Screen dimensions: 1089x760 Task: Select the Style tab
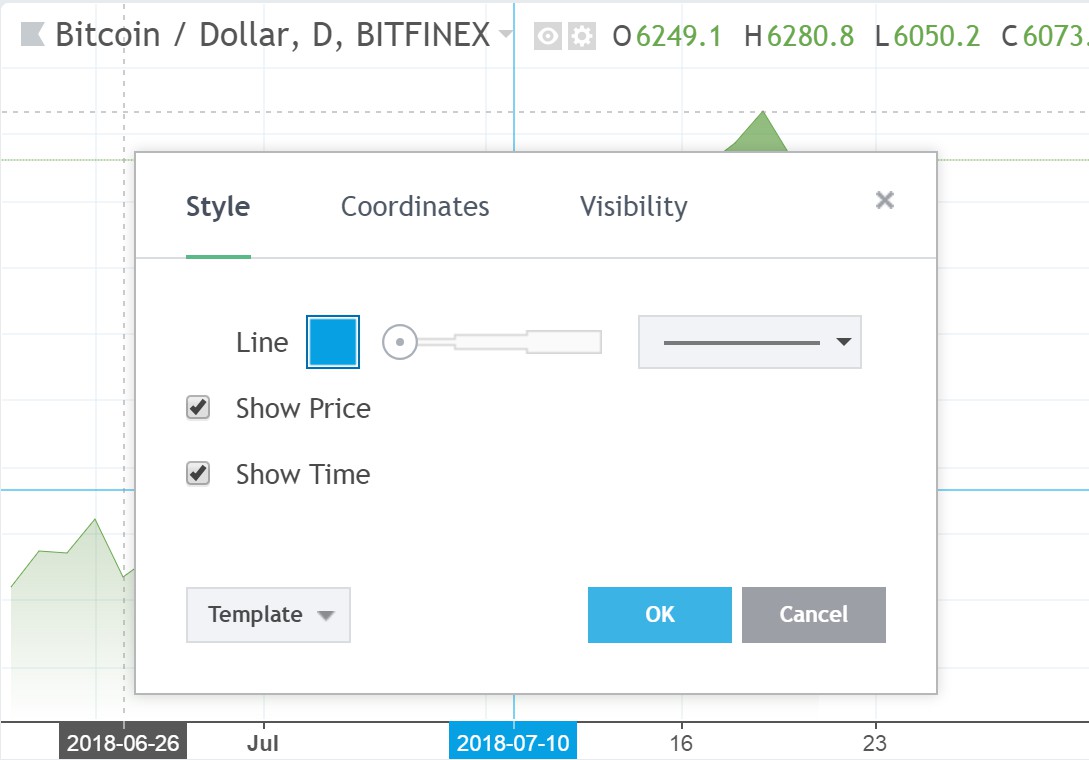pyautogui.click(x=218, y=206)
